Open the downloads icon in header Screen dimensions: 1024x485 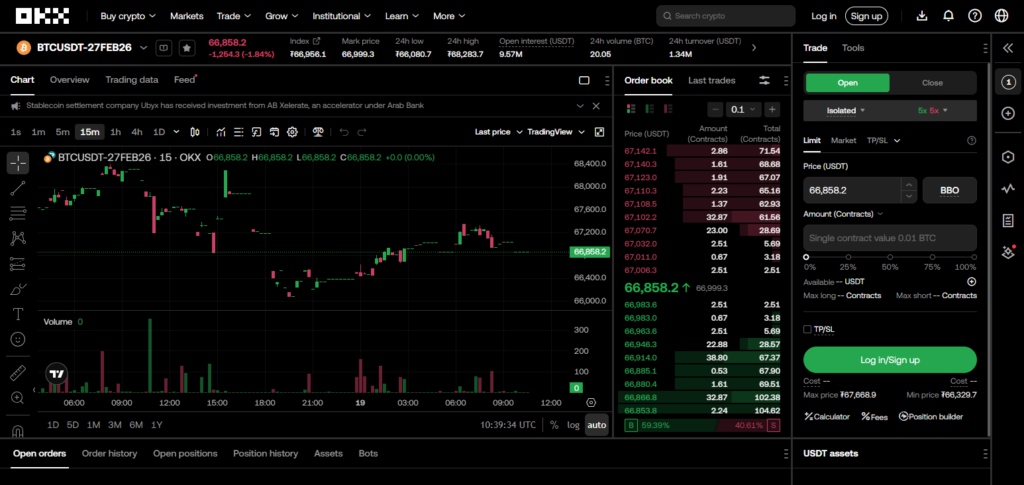921,16
